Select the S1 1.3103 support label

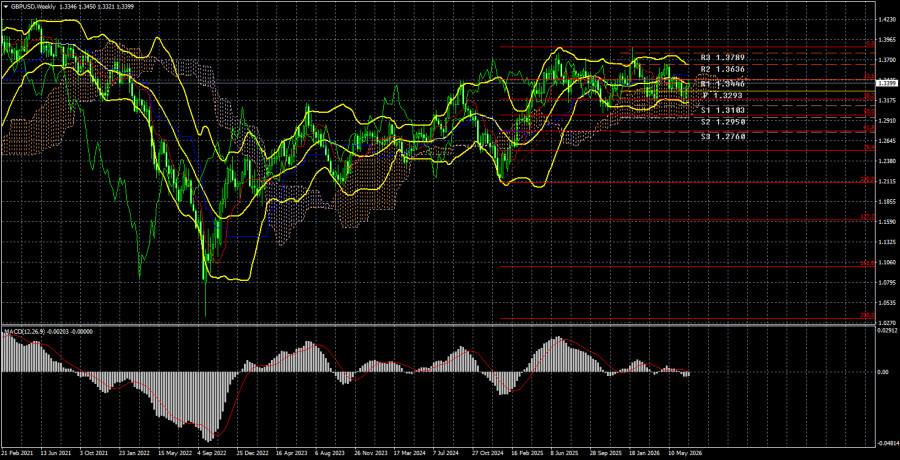pyautogui.click(x=721, y=109)
